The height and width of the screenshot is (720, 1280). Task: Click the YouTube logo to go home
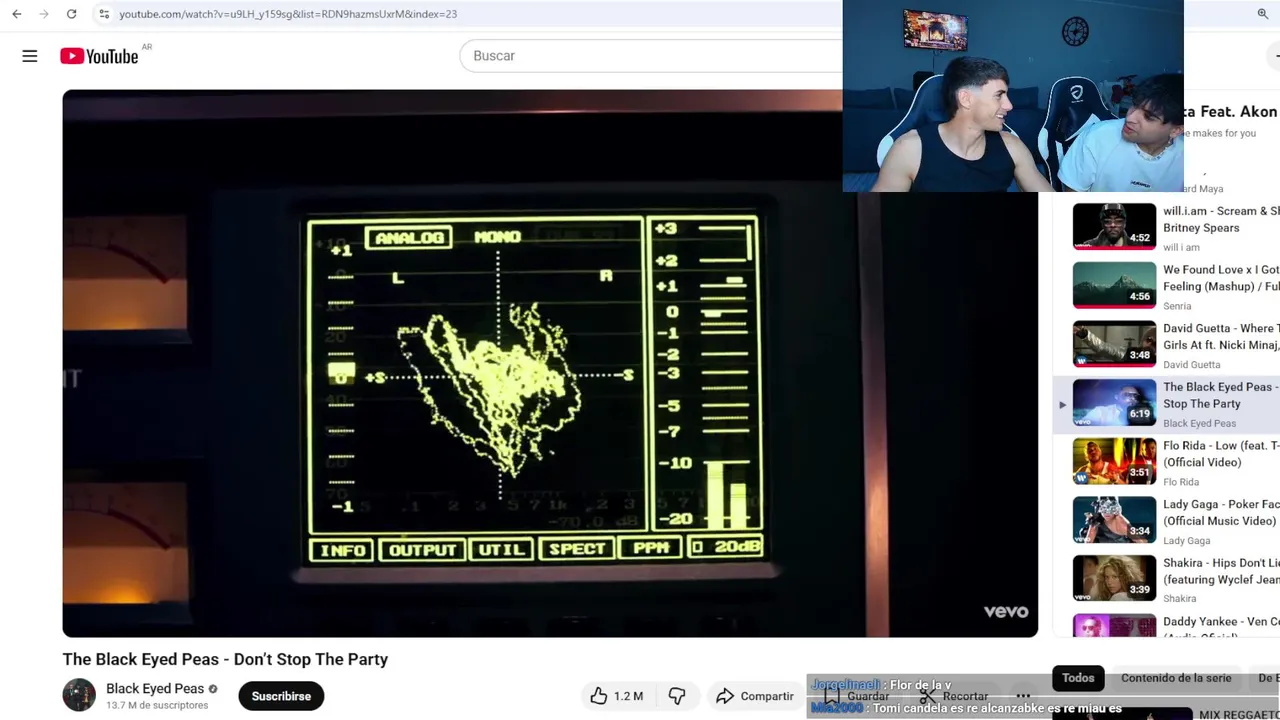[x=99, y=56]
